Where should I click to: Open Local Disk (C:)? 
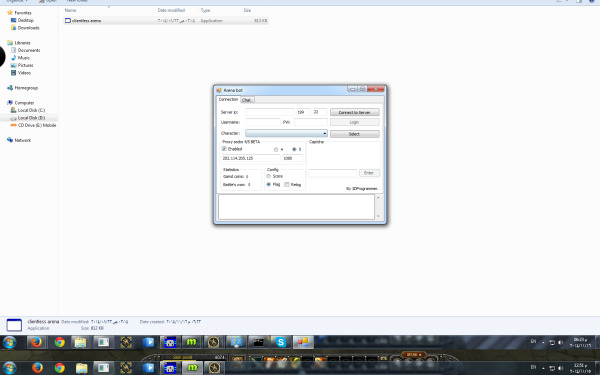(31, 110)
